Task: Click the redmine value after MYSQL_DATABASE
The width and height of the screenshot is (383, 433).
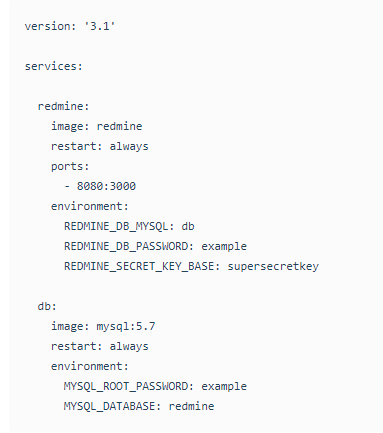Action: [x=191, y=406]
